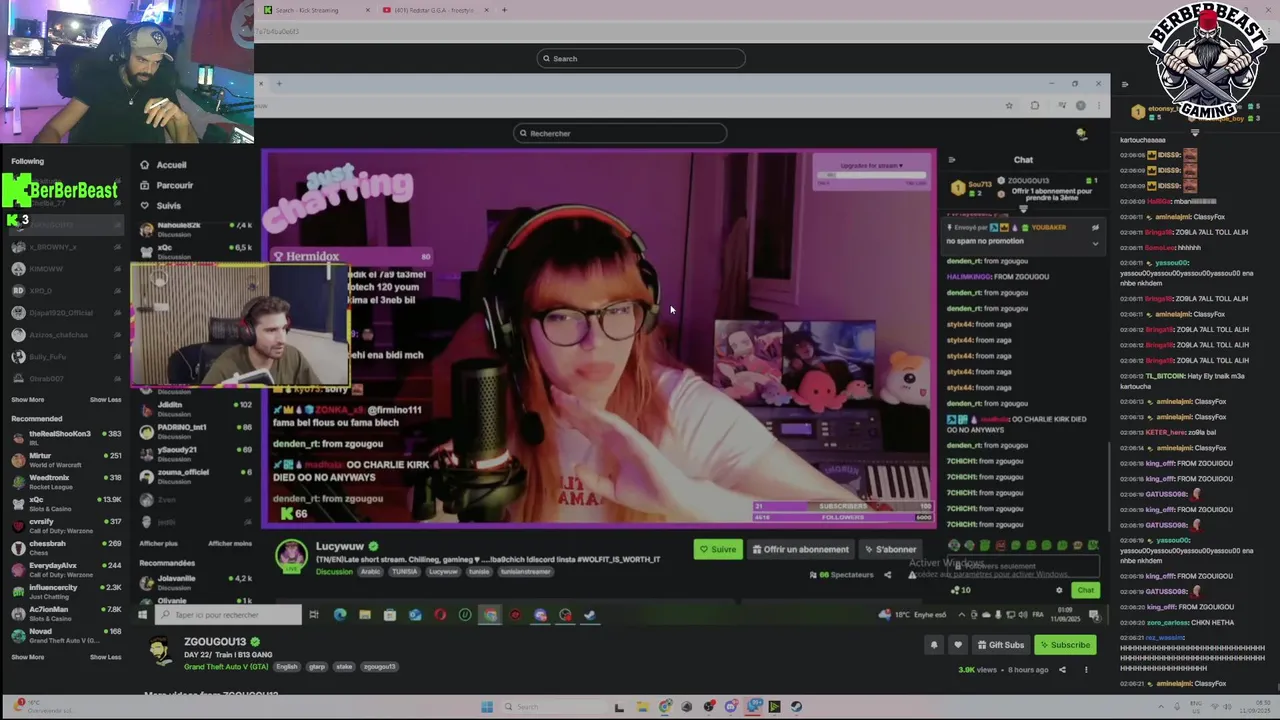Select the 'gtarp' tag under ZGOUGOU13
1280x720 pixels.
(317, 666)
